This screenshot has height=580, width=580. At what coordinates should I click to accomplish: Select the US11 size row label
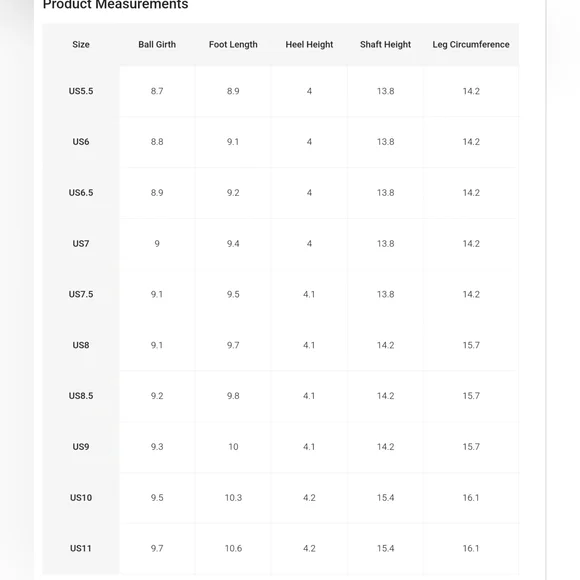[81, 548]
